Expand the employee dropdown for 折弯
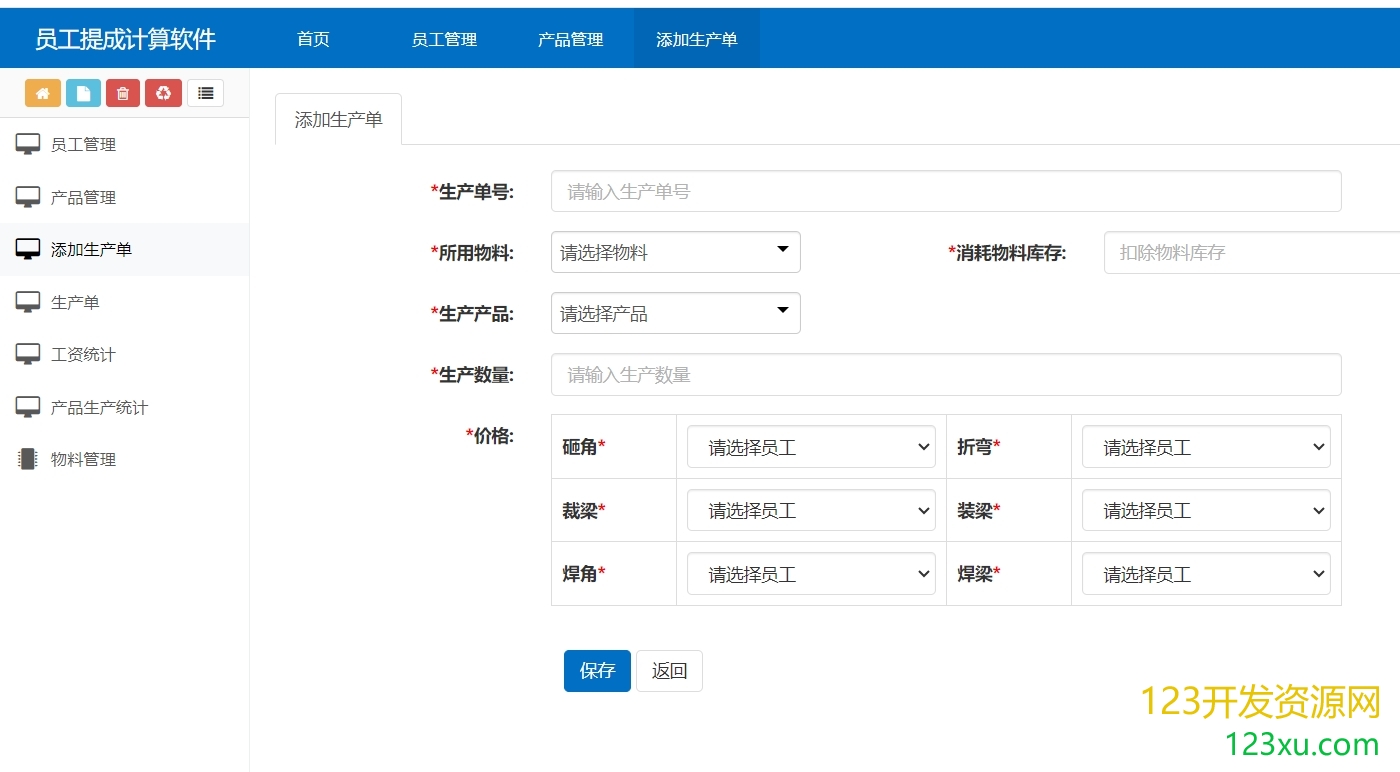 click(x=1205, y=447)
